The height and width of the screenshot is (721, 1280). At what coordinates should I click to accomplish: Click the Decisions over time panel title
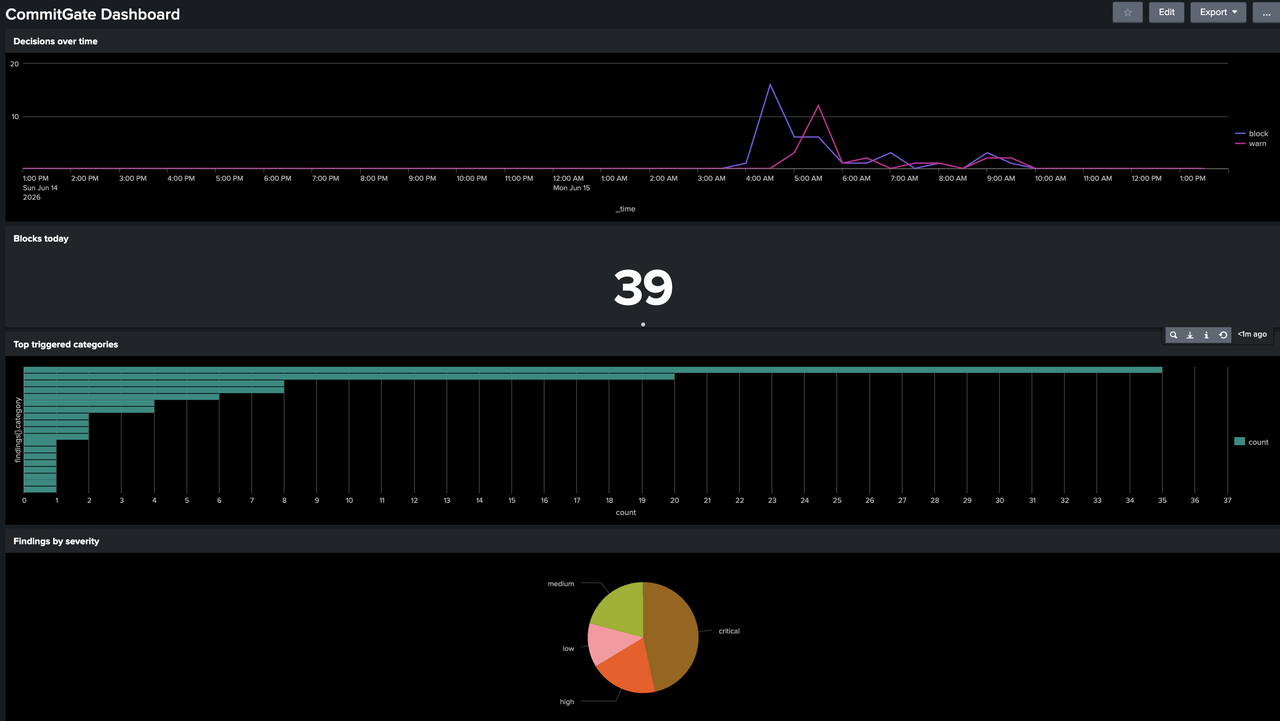(55, 41)
